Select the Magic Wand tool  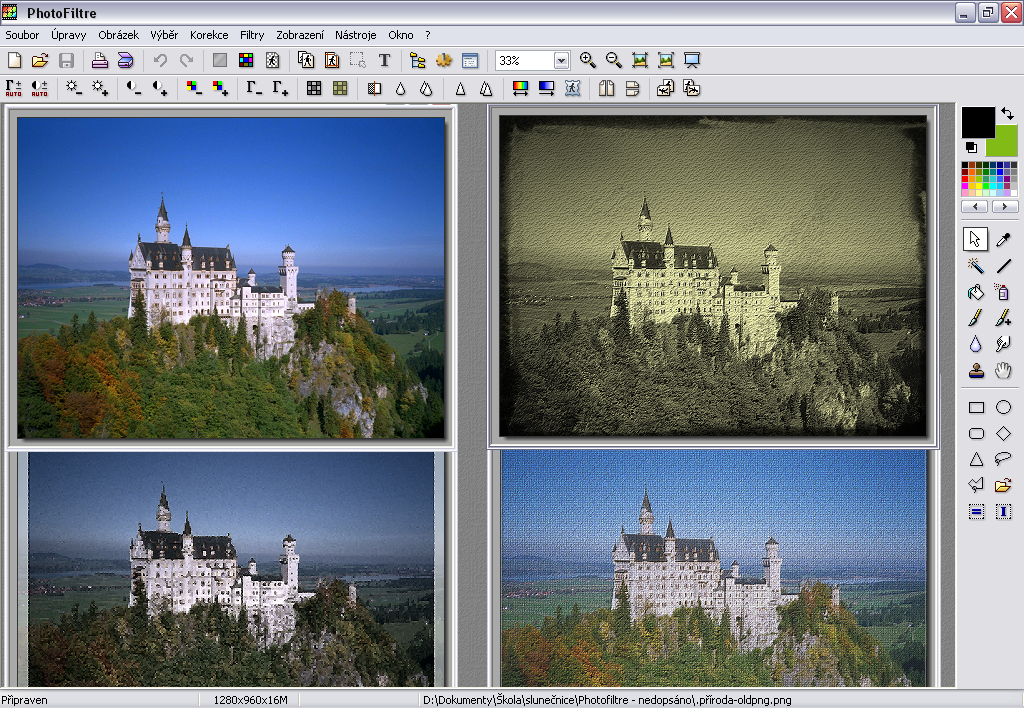click(x=976, y=266)
